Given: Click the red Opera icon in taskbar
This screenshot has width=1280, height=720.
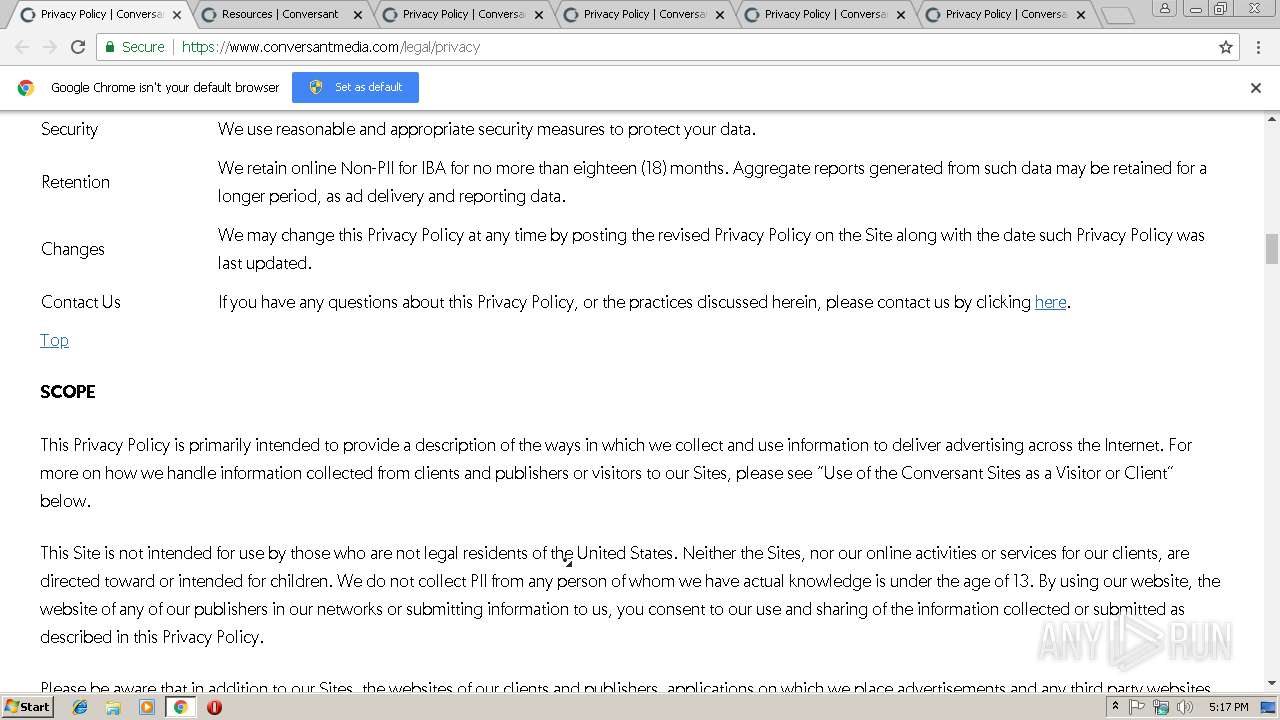Looking at the screenshot, I should (214, 707).
